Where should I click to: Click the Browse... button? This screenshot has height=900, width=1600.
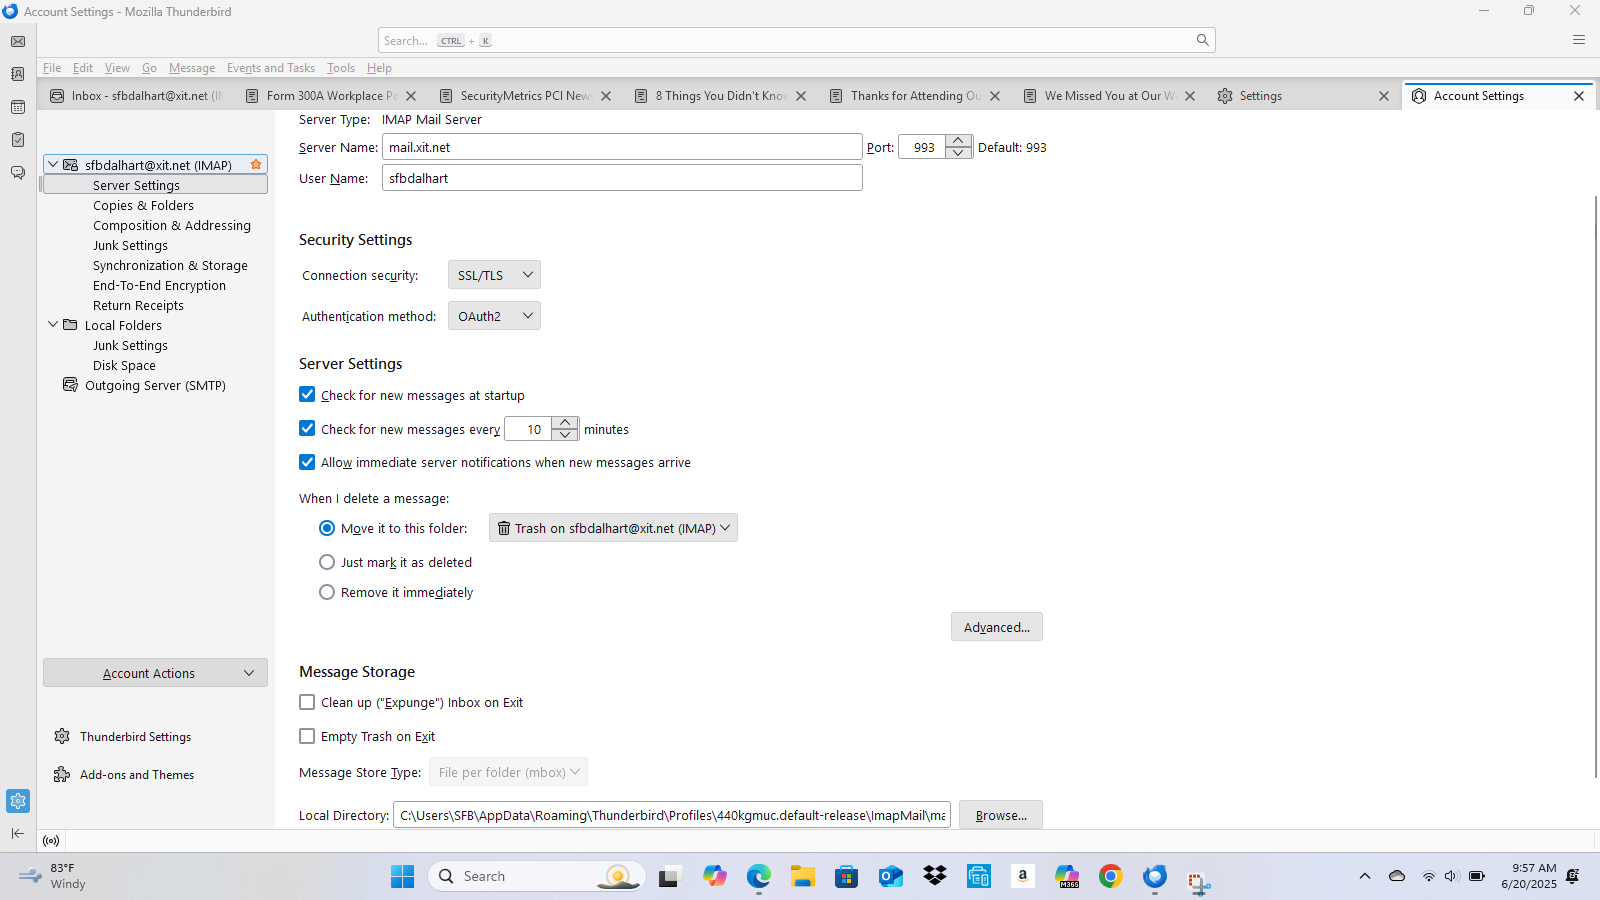(x=1000, y=815)
